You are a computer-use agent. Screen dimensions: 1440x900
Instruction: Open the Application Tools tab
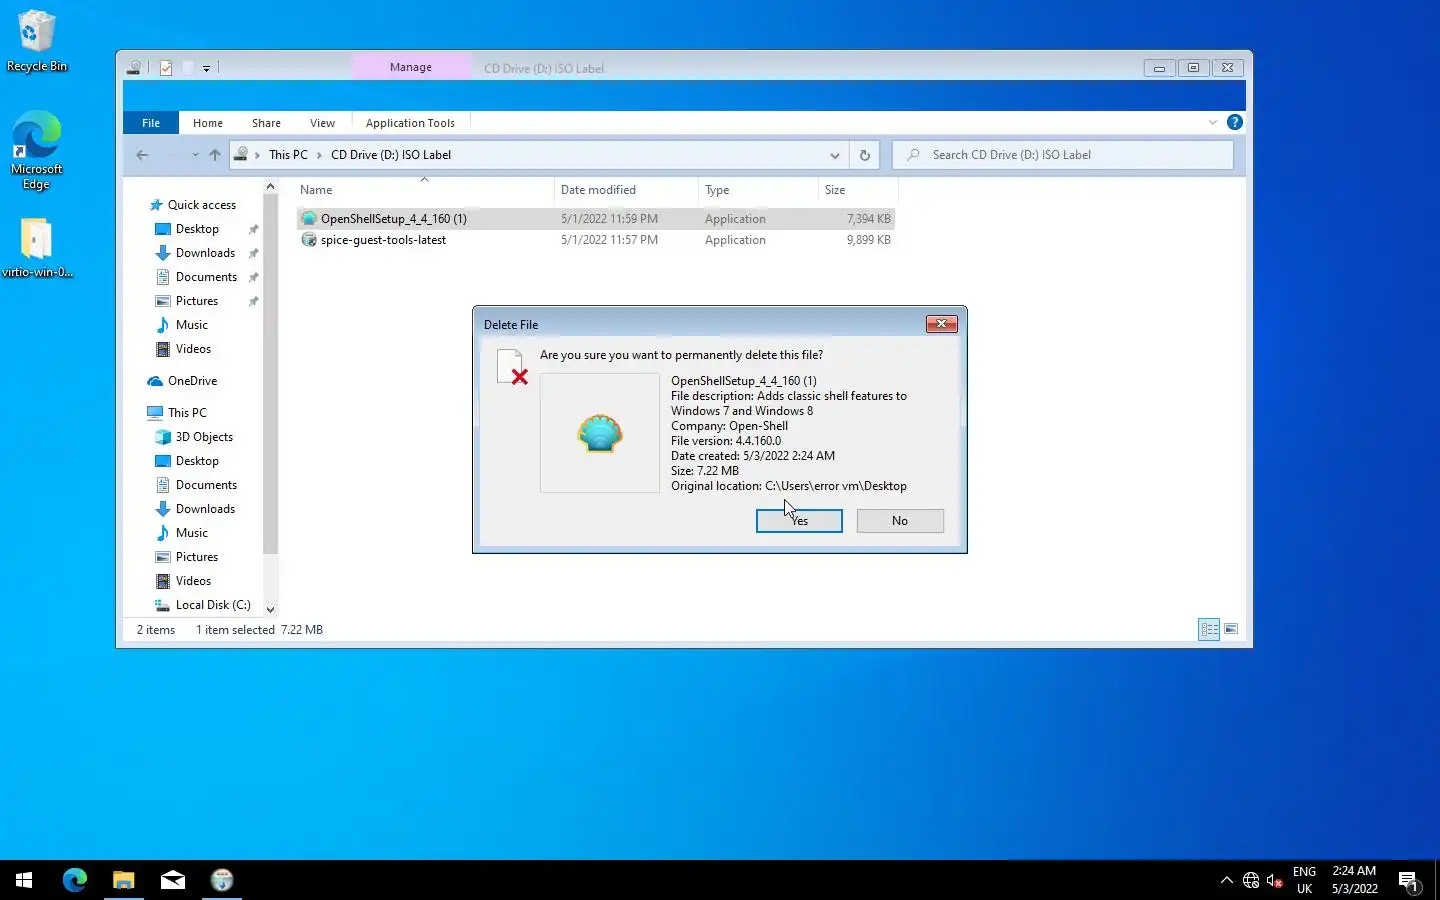point(410,123)
